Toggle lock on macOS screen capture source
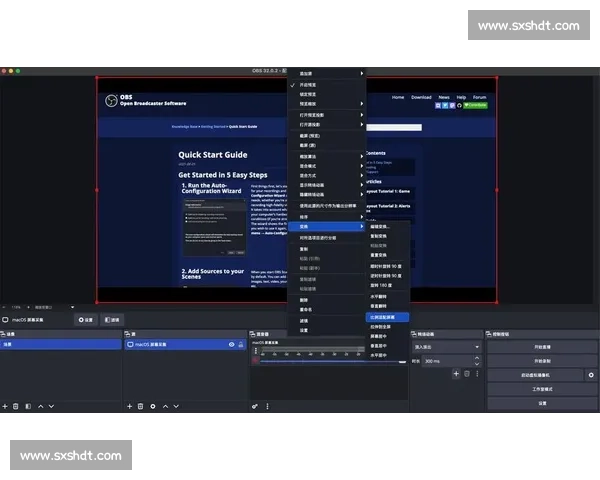 (x=242, y=344)
